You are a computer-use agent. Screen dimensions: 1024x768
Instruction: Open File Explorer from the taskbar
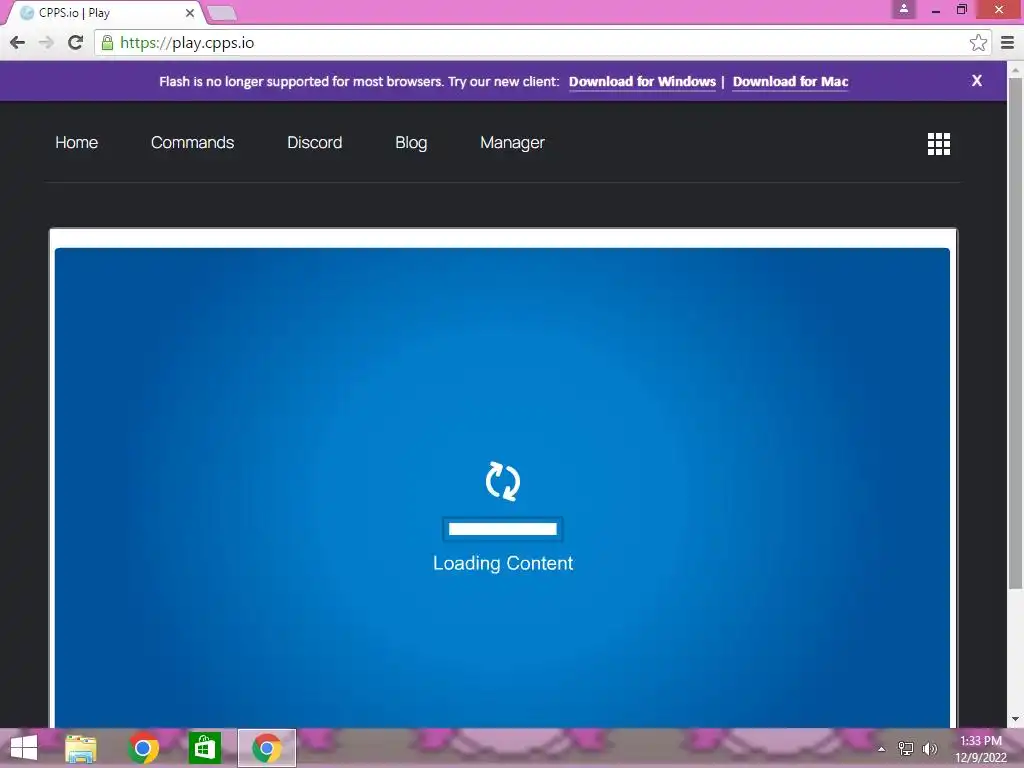[x=81, y=748]
